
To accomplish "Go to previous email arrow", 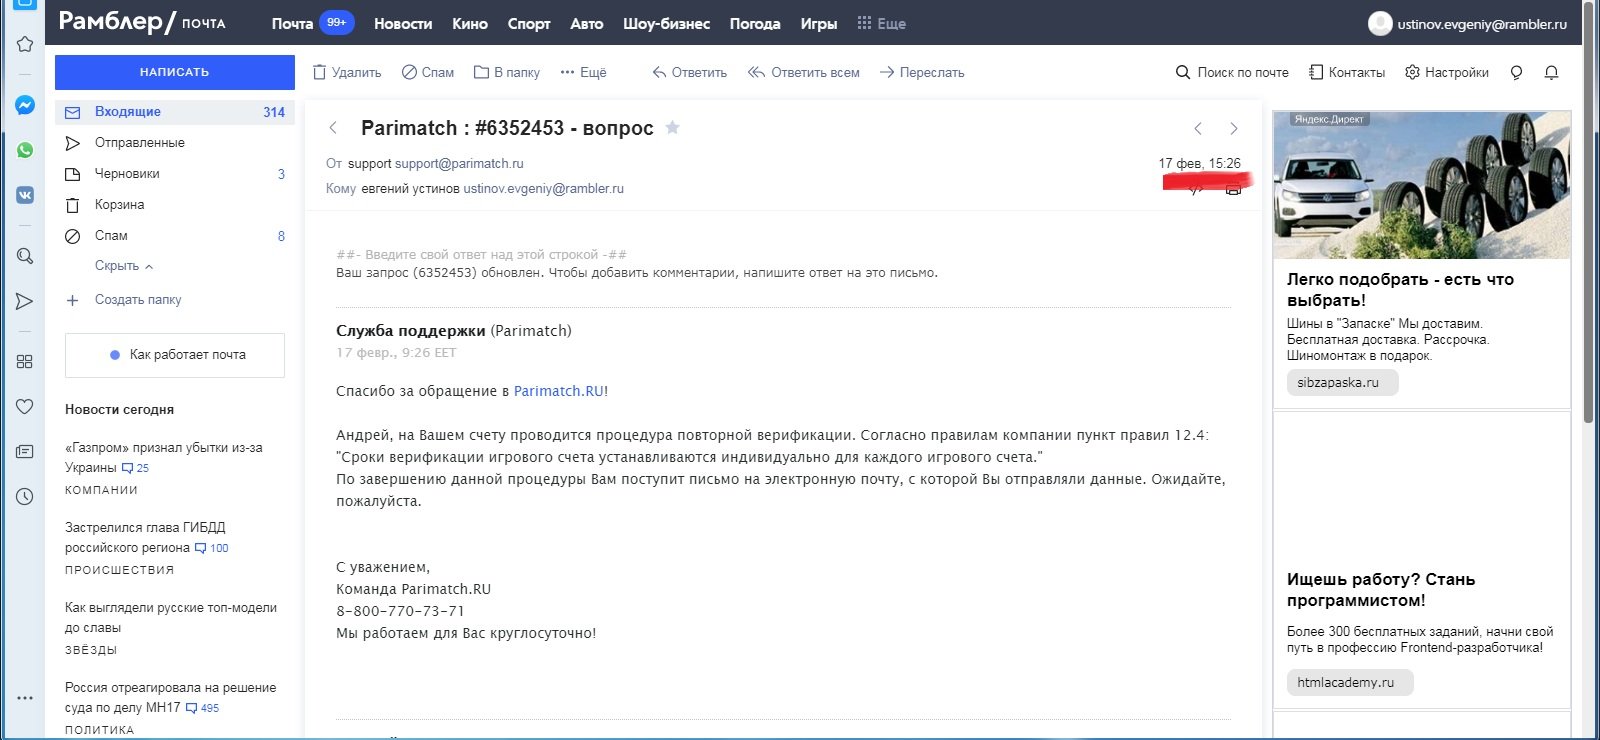I will [1198, 128].
